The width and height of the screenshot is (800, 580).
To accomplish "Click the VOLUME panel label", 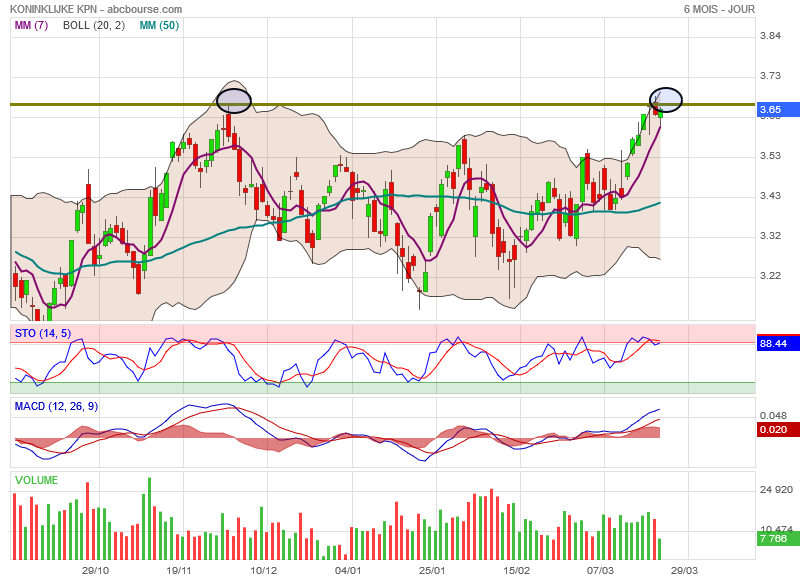I will tap(36, 480).
